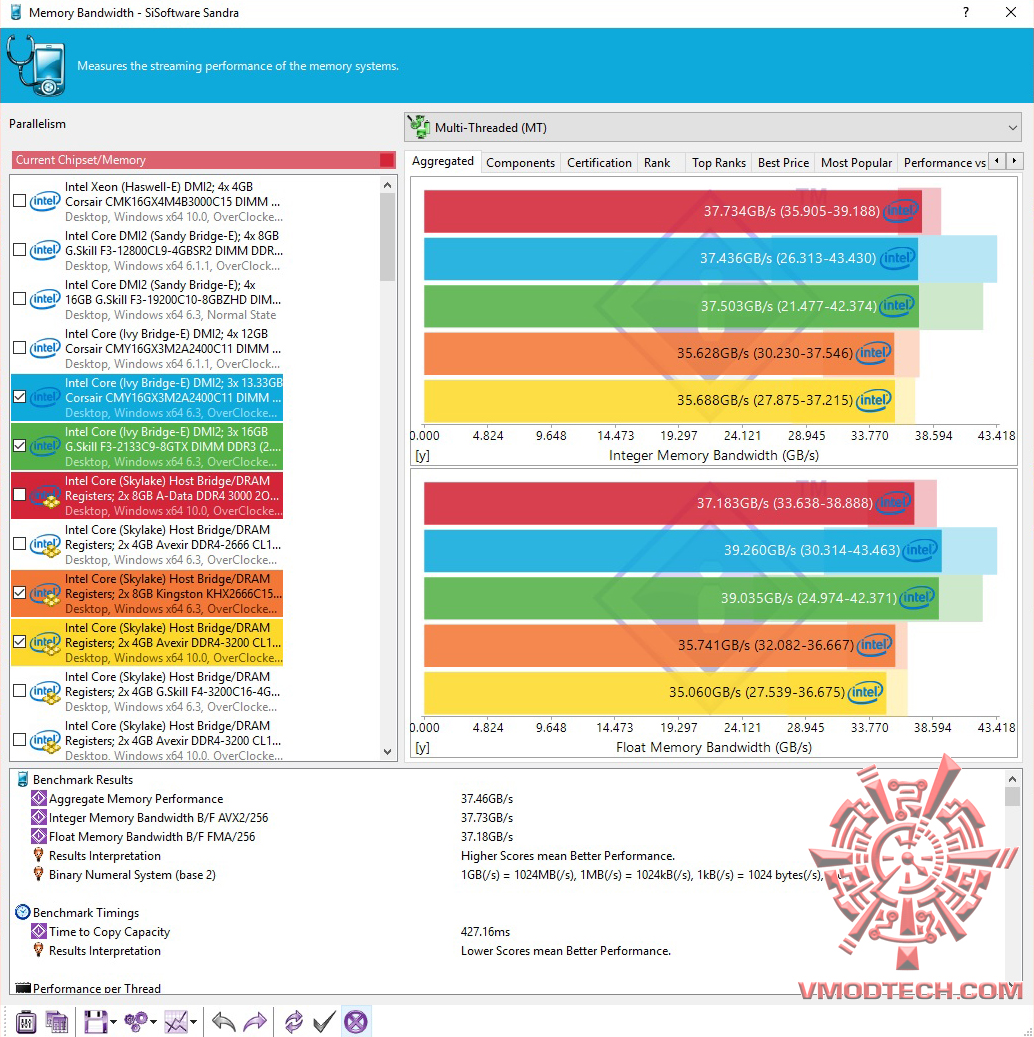Click the back arrow toolbar icon

pos(224,1022)
